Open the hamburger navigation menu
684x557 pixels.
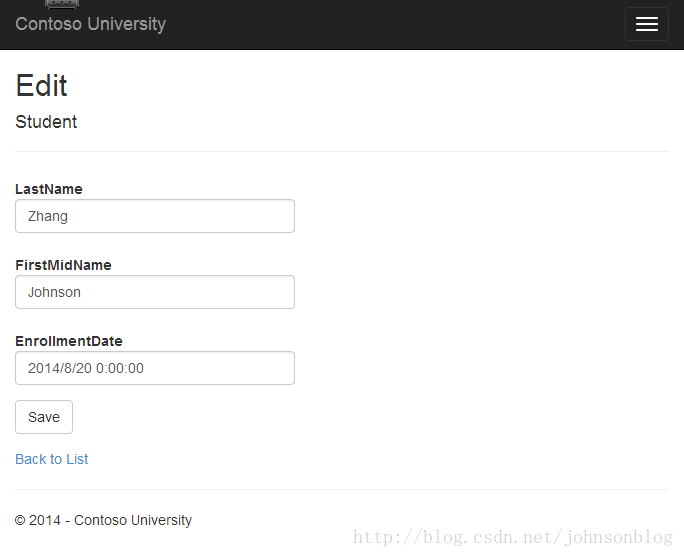[x=646, y=24]
